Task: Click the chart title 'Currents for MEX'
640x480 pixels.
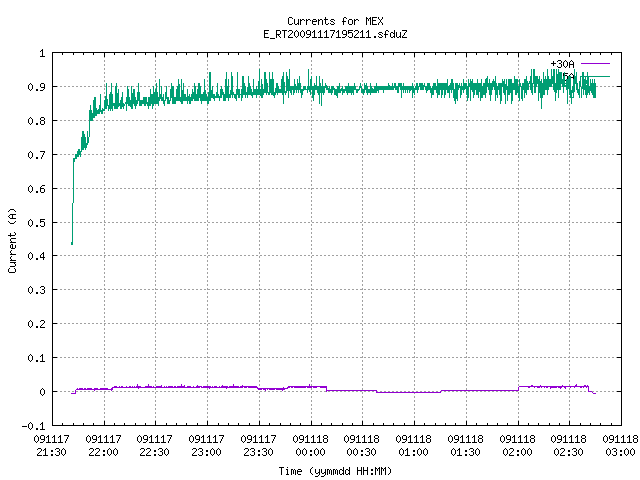Action: coord(335,21)
